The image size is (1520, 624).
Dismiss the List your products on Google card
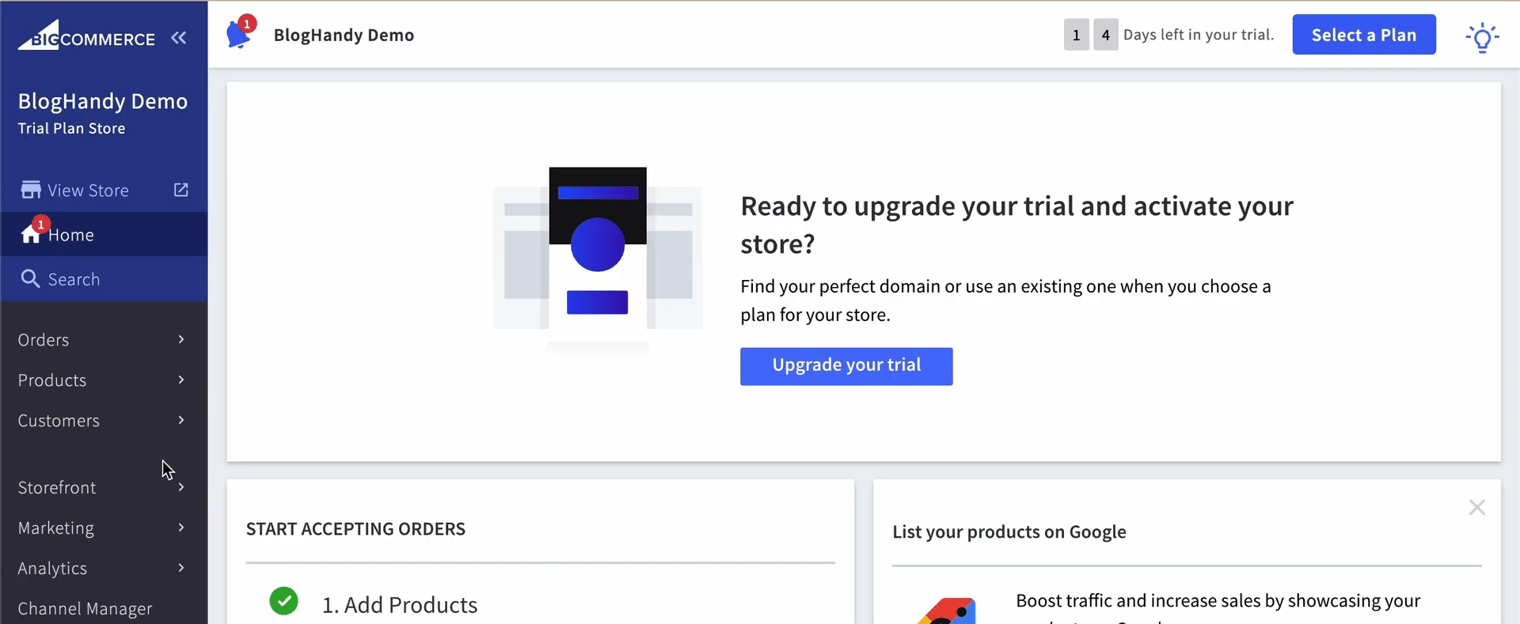[x=1477, y=507]
